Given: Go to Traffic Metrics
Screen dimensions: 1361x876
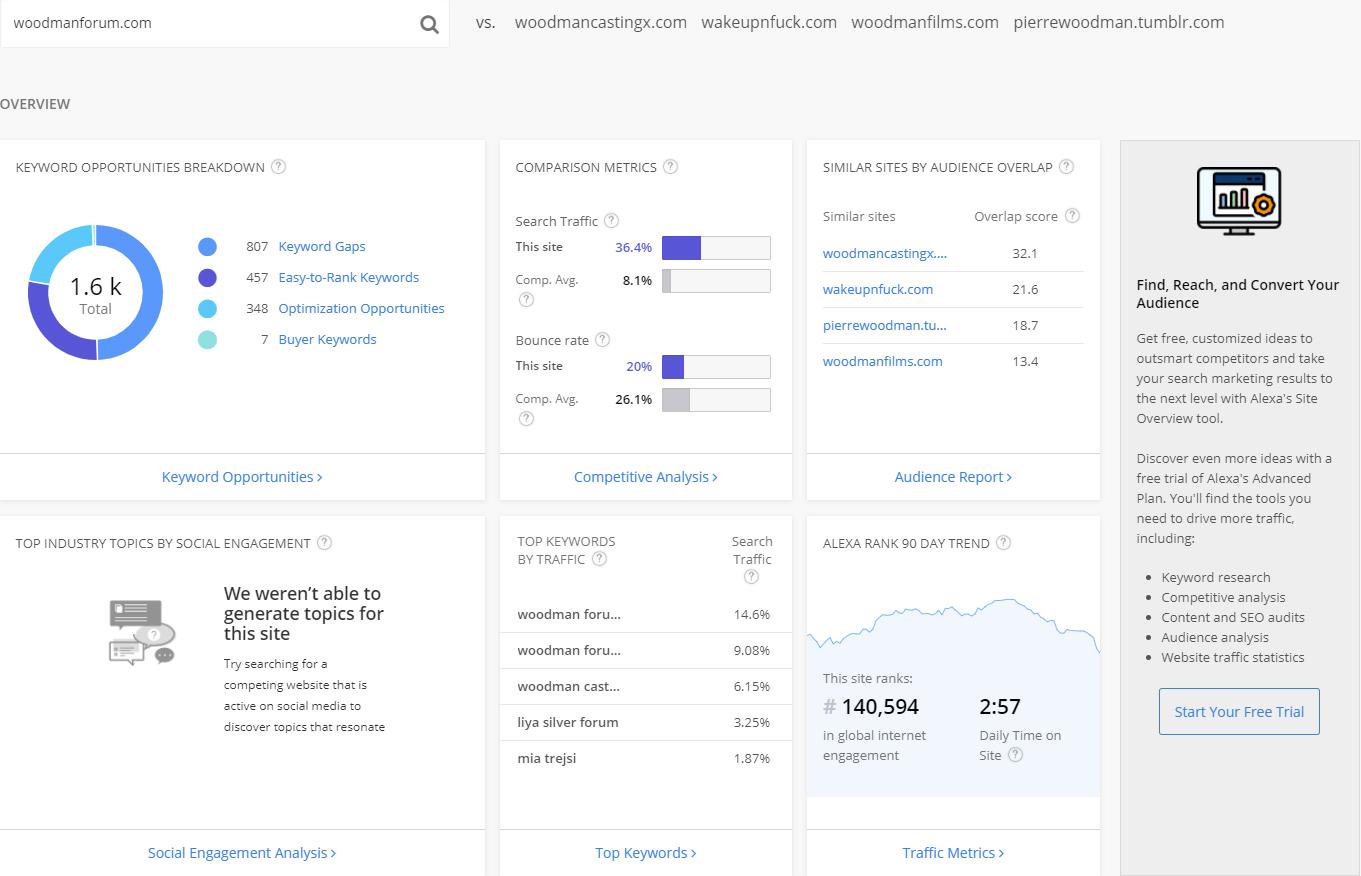Looking at the screenshot, I should pyautogui.click(x=953, y=853).
